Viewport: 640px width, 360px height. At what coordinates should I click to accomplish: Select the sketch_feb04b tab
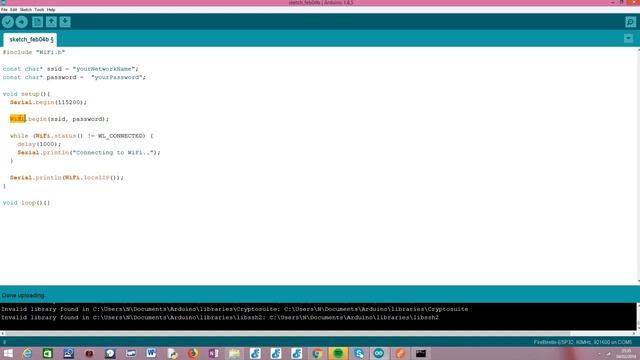tap(31, 40)
